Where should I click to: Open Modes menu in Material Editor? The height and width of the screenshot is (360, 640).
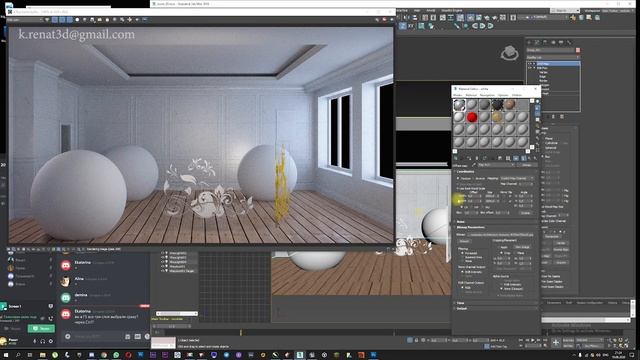click(x=458, y=95)
